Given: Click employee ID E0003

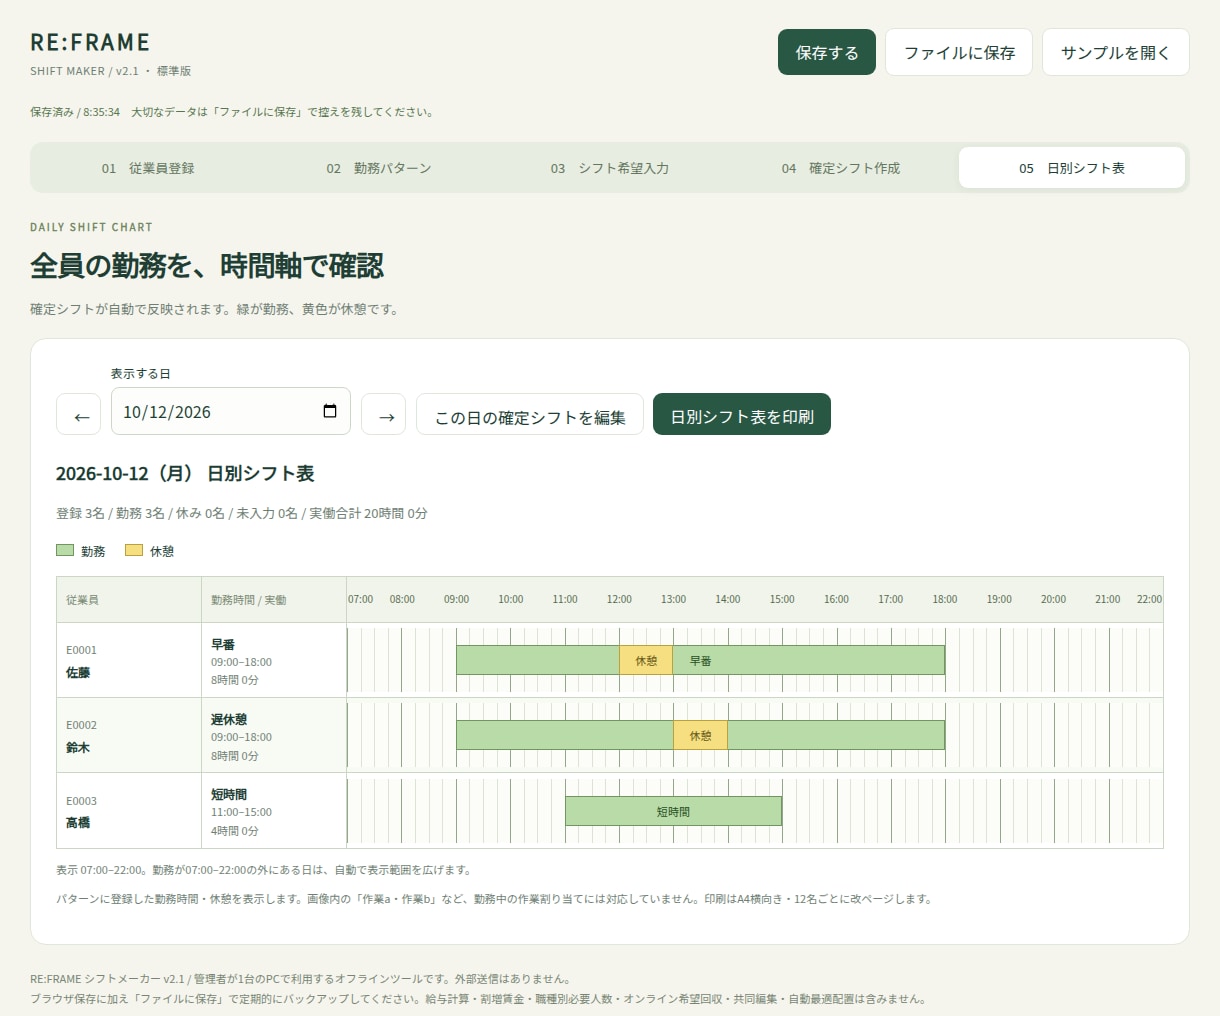Looking at the screenshot, I should (81, 801).
